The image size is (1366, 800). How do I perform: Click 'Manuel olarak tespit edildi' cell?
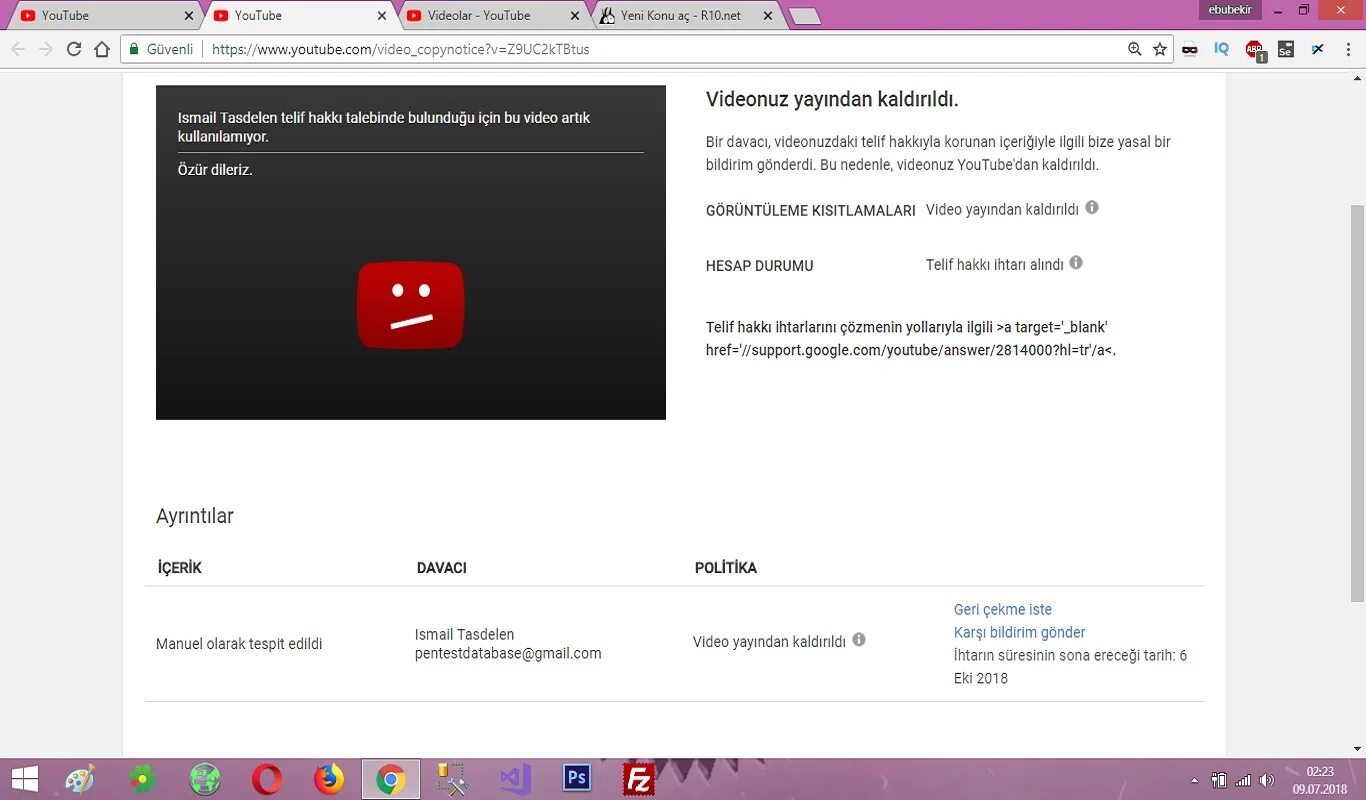tap(239, 644)
